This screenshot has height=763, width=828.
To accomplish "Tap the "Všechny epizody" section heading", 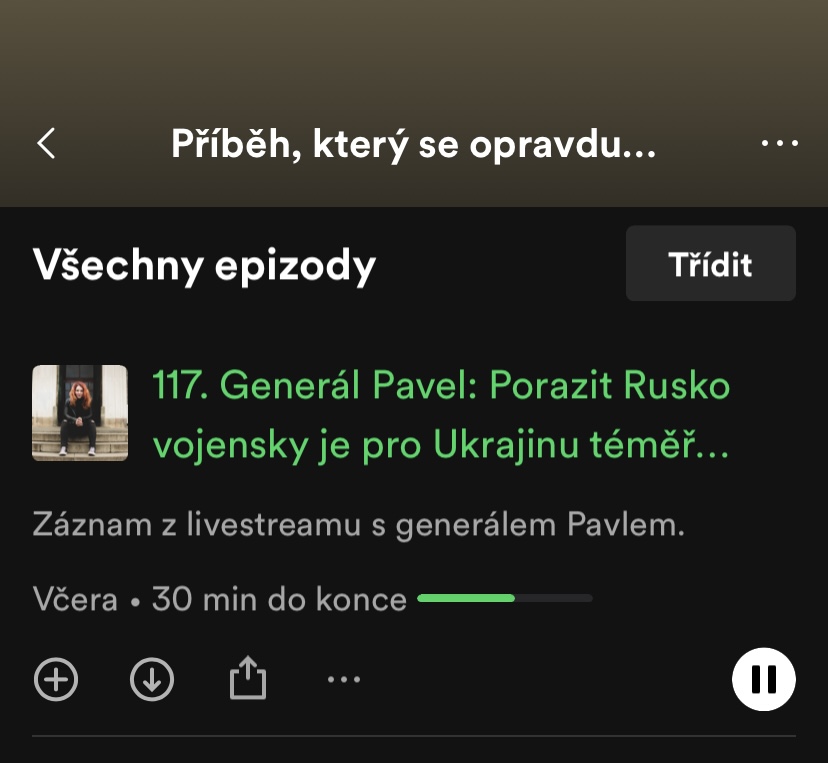I will pos(204,265).
